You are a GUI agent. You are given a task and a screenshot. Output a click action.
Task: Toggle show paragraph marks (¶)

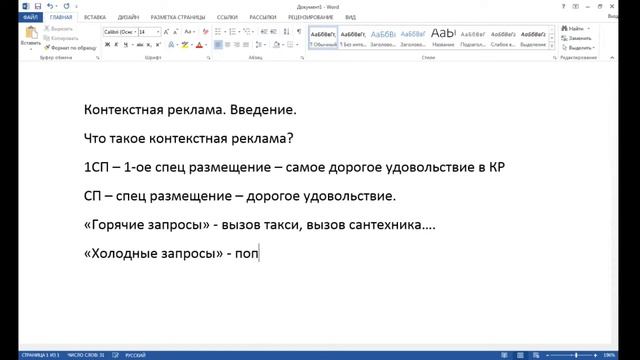pyautogui.click(x=299, y=32)
